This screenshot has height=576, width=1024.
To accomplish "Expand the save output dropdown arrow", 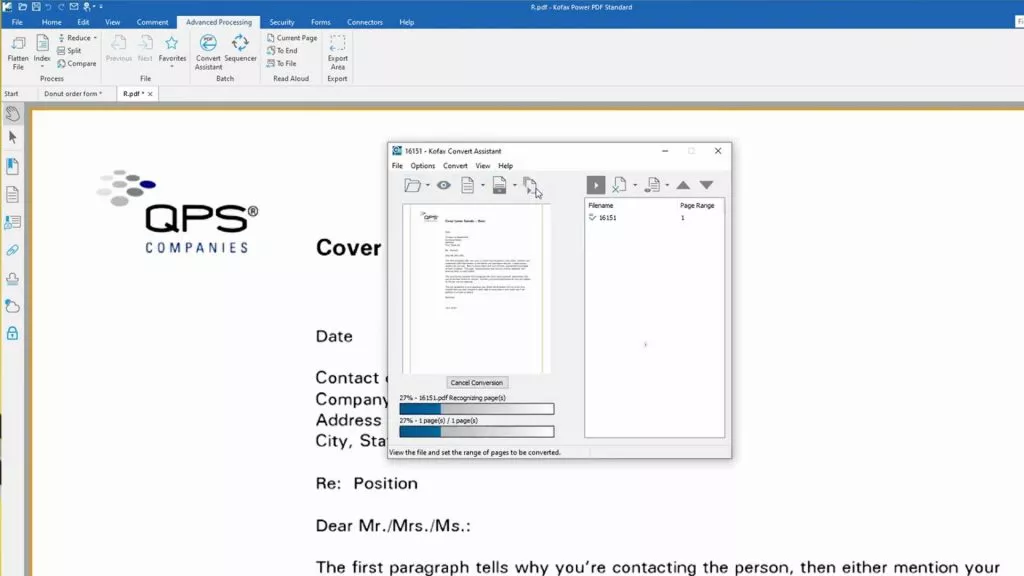I will point(515,185).
